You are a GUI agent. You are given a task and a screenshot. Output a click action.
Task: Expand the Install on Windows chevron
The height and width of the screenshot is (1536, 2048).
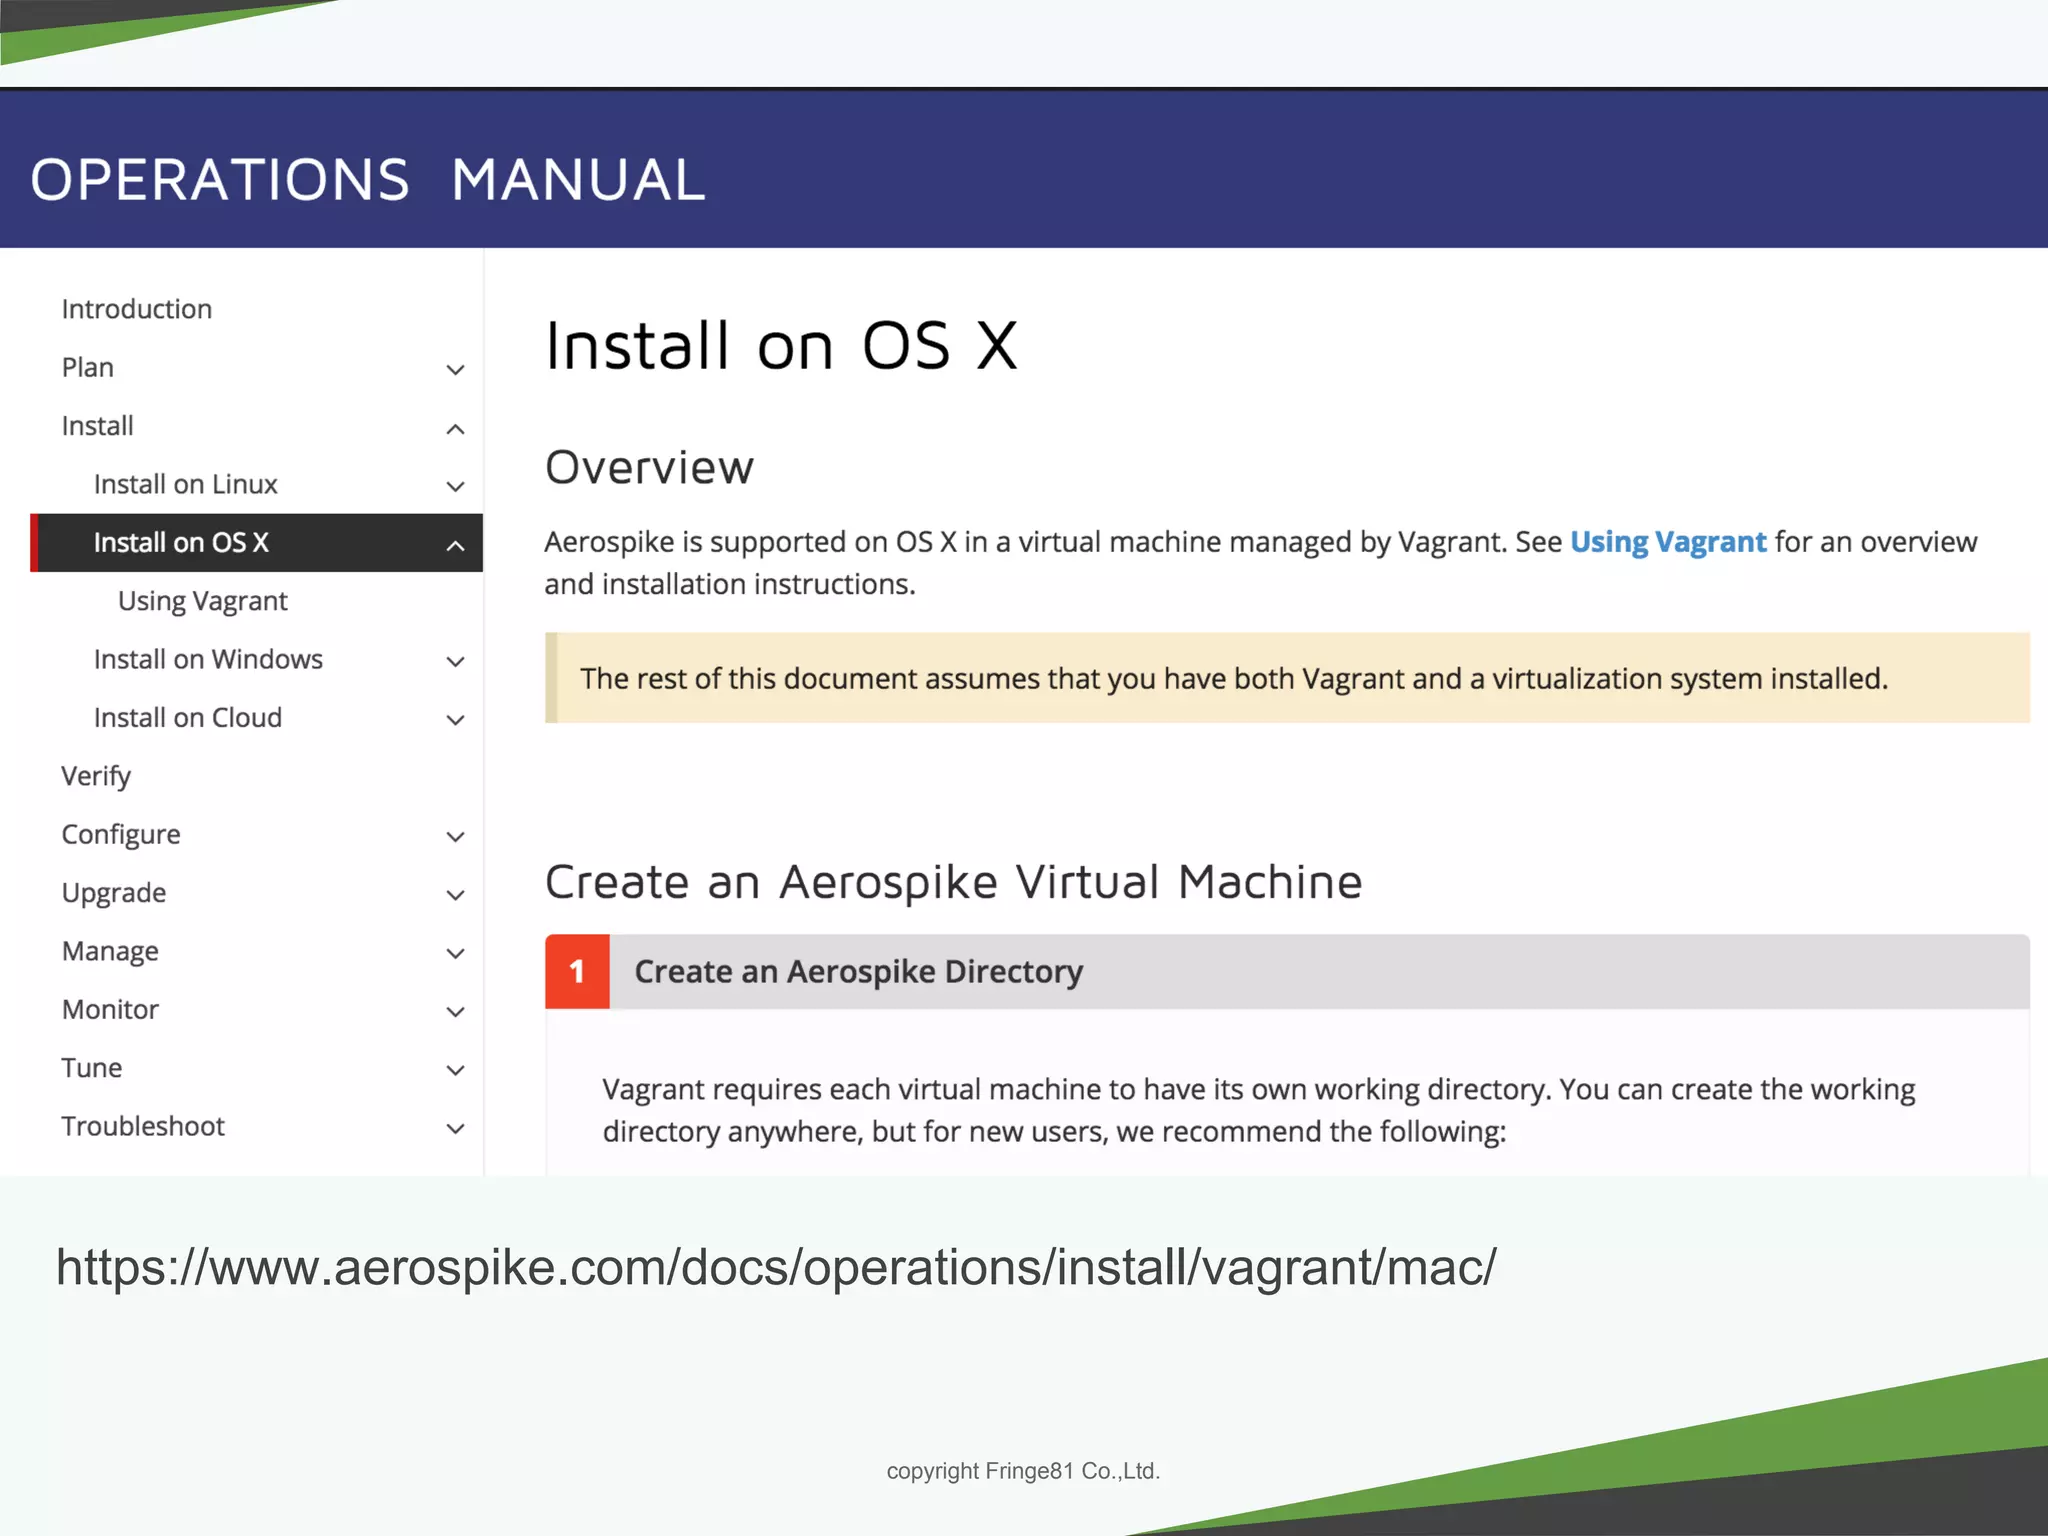[455, 662]
